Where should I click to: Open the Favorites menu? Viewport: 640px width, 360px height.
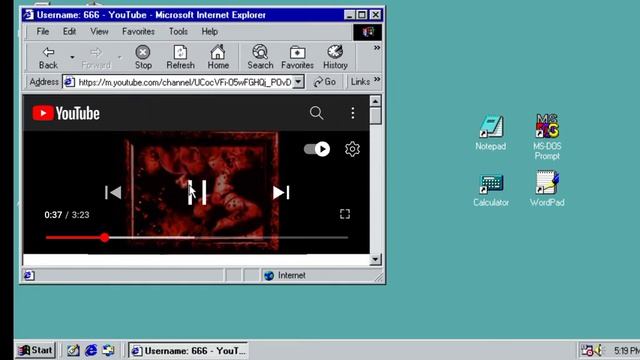pos(138,31)
